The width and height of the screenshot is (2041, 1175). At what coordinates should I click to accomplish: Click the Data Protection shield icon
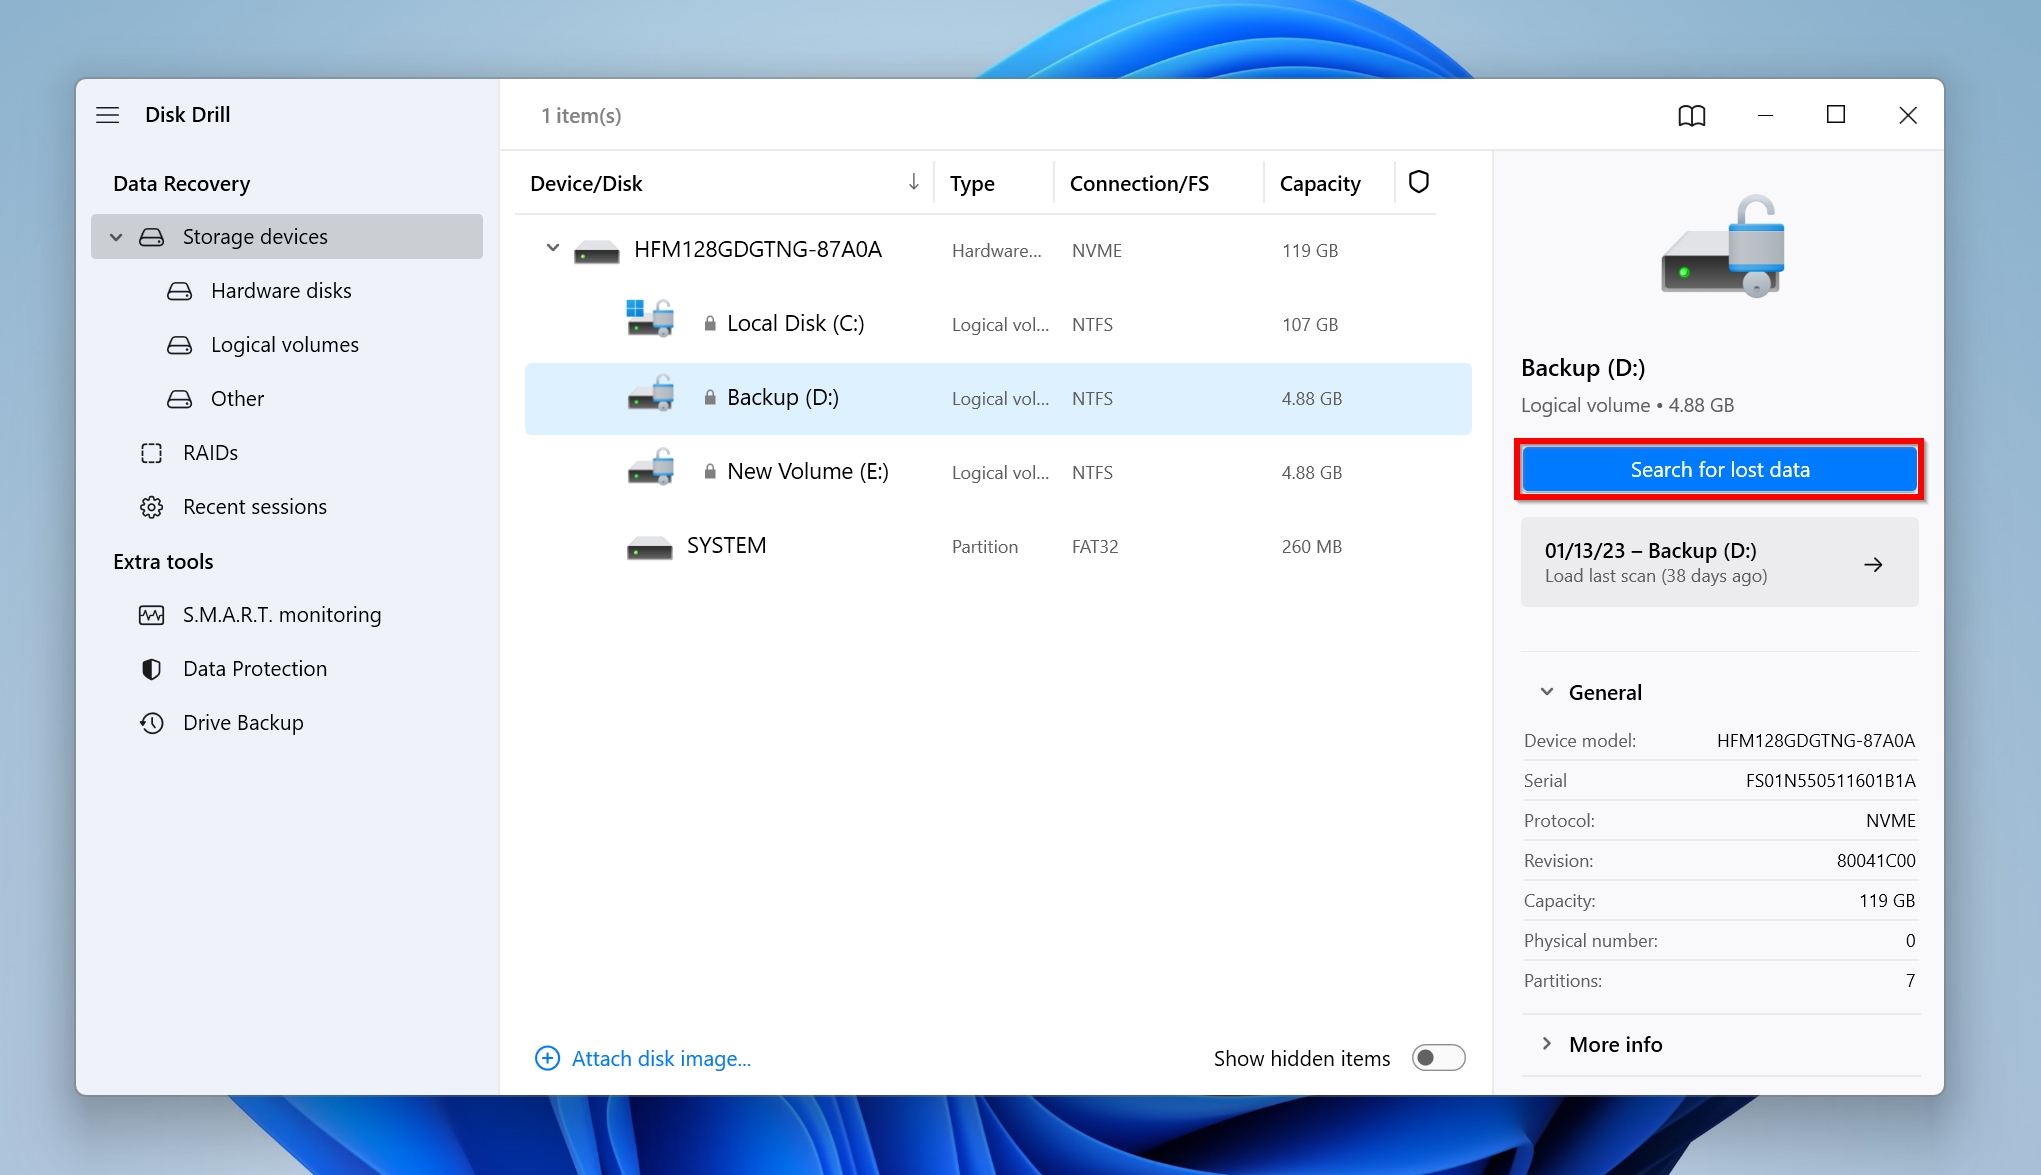[151, 669]
